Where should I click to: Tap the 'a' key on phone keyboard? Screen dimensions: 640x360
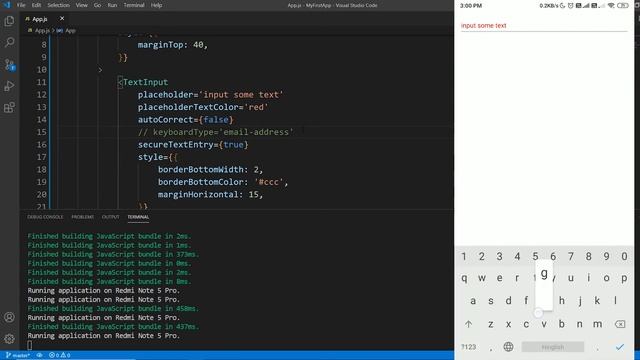[473, 301]
